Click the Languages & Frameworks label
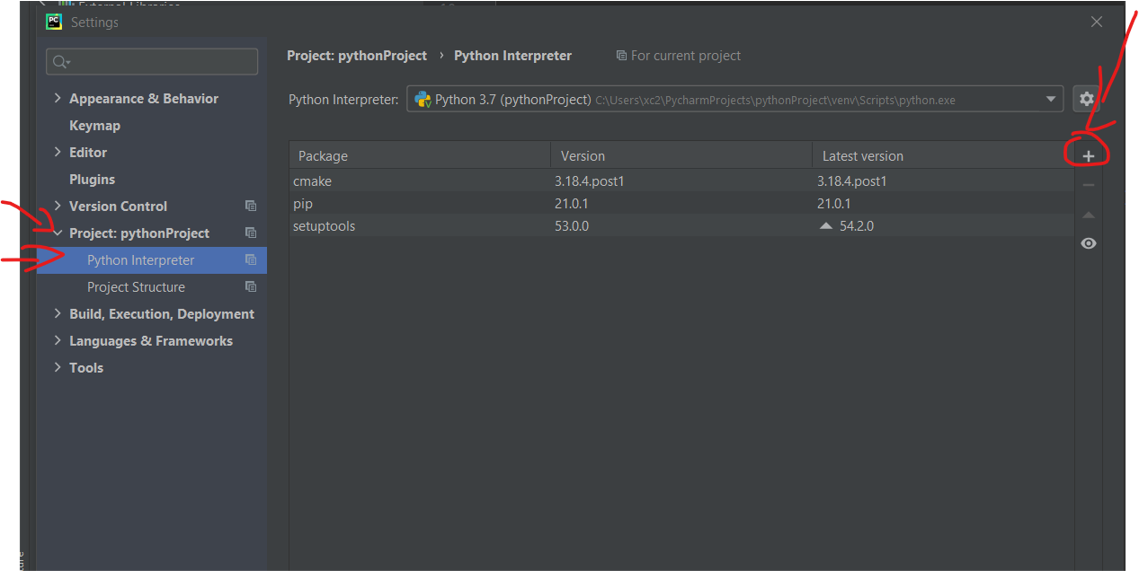This screenshot has width=1139, height=571. [151, 341]
